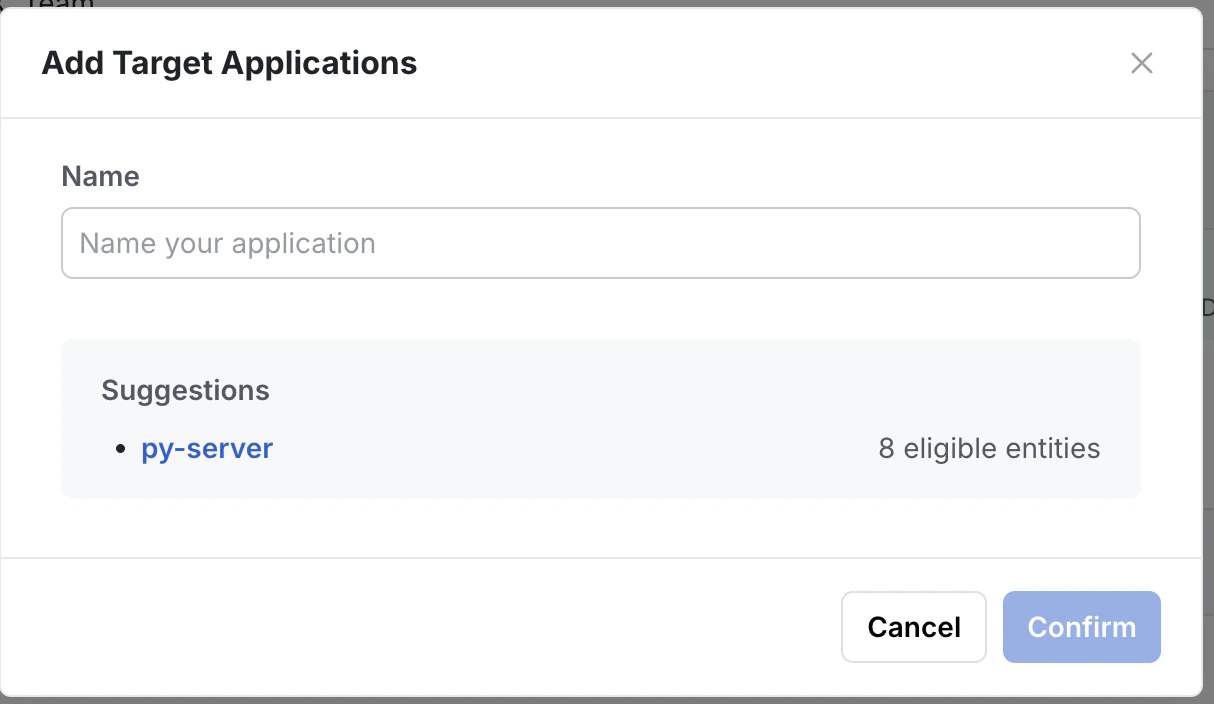Image resolution: width=1214 pixels, height=704 pixels.
Task: Cancel adding target applications
Action: pyautogui.click(x=914, y=627)
